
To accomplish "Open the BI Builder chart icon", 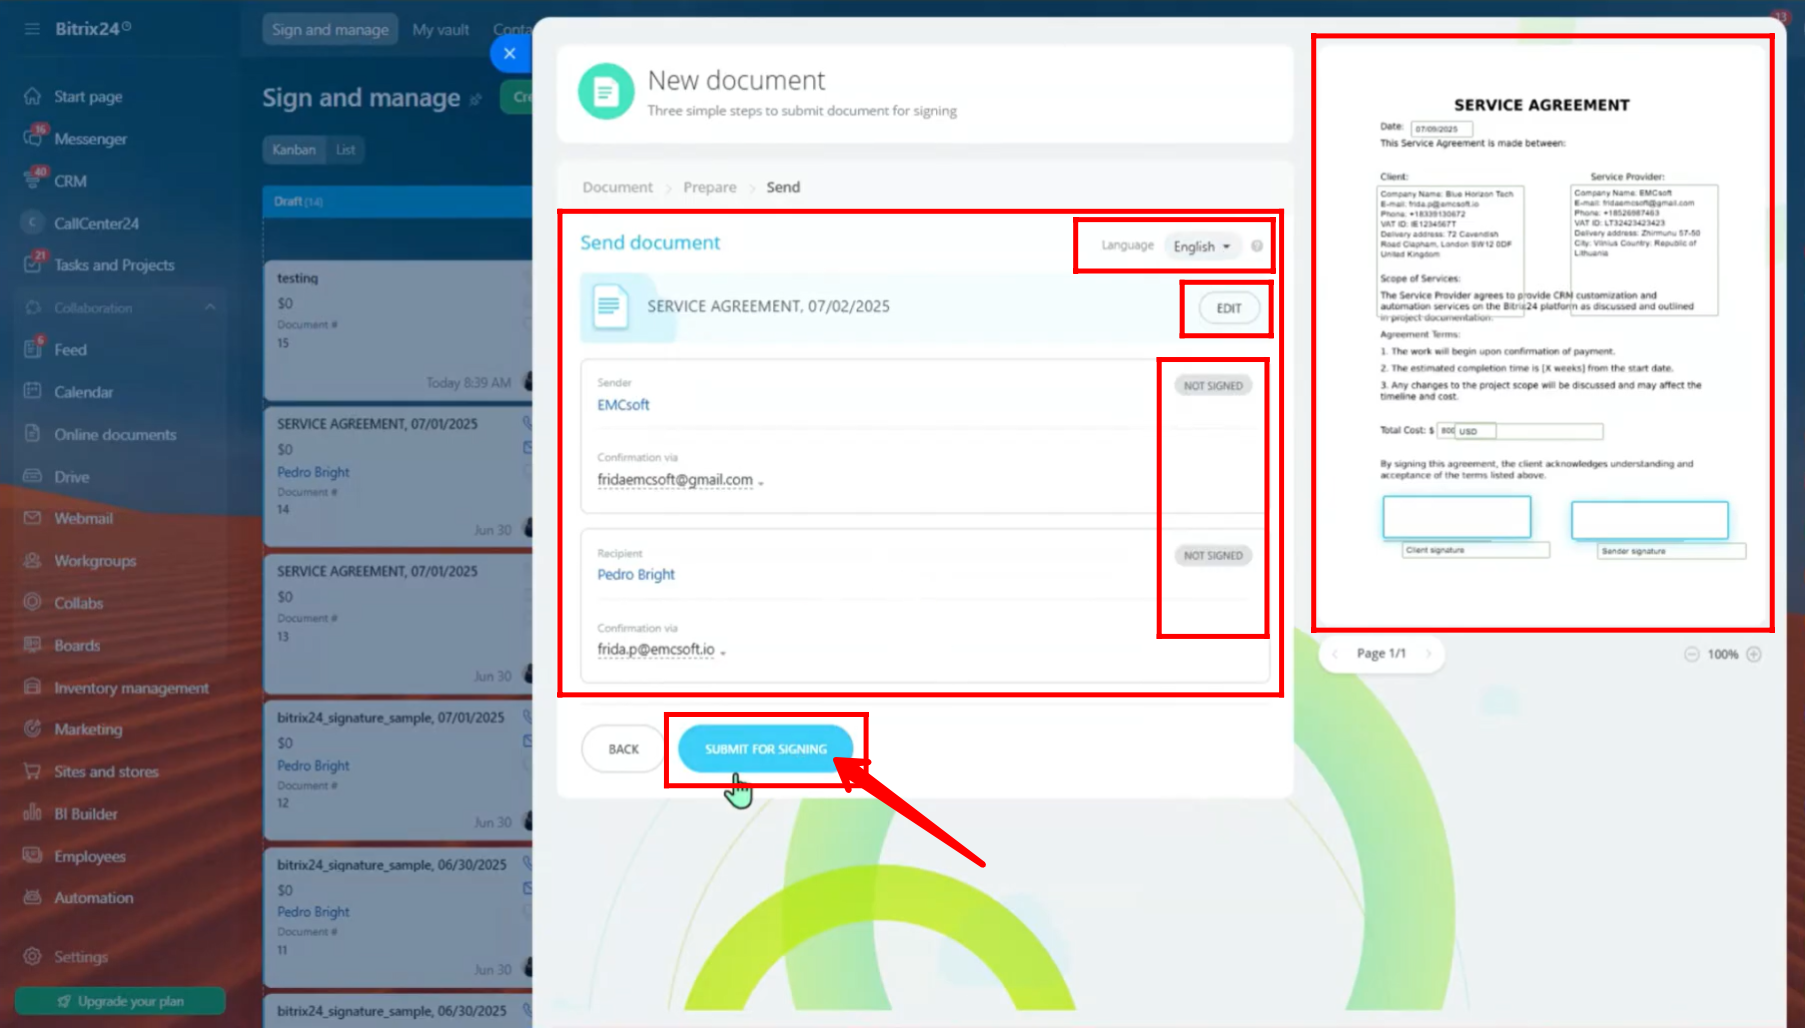I will (x=32, y=813).
